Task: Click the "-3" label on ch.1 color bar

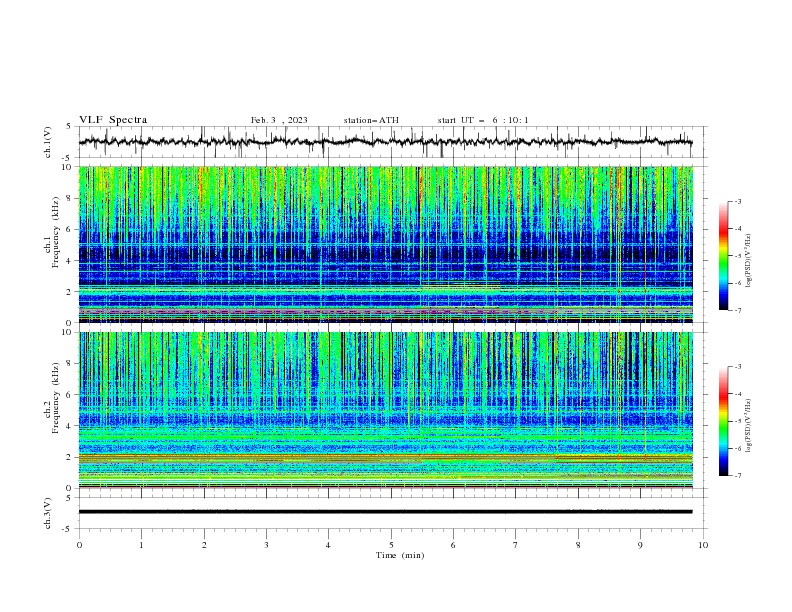Action: (x=737, y=201)
